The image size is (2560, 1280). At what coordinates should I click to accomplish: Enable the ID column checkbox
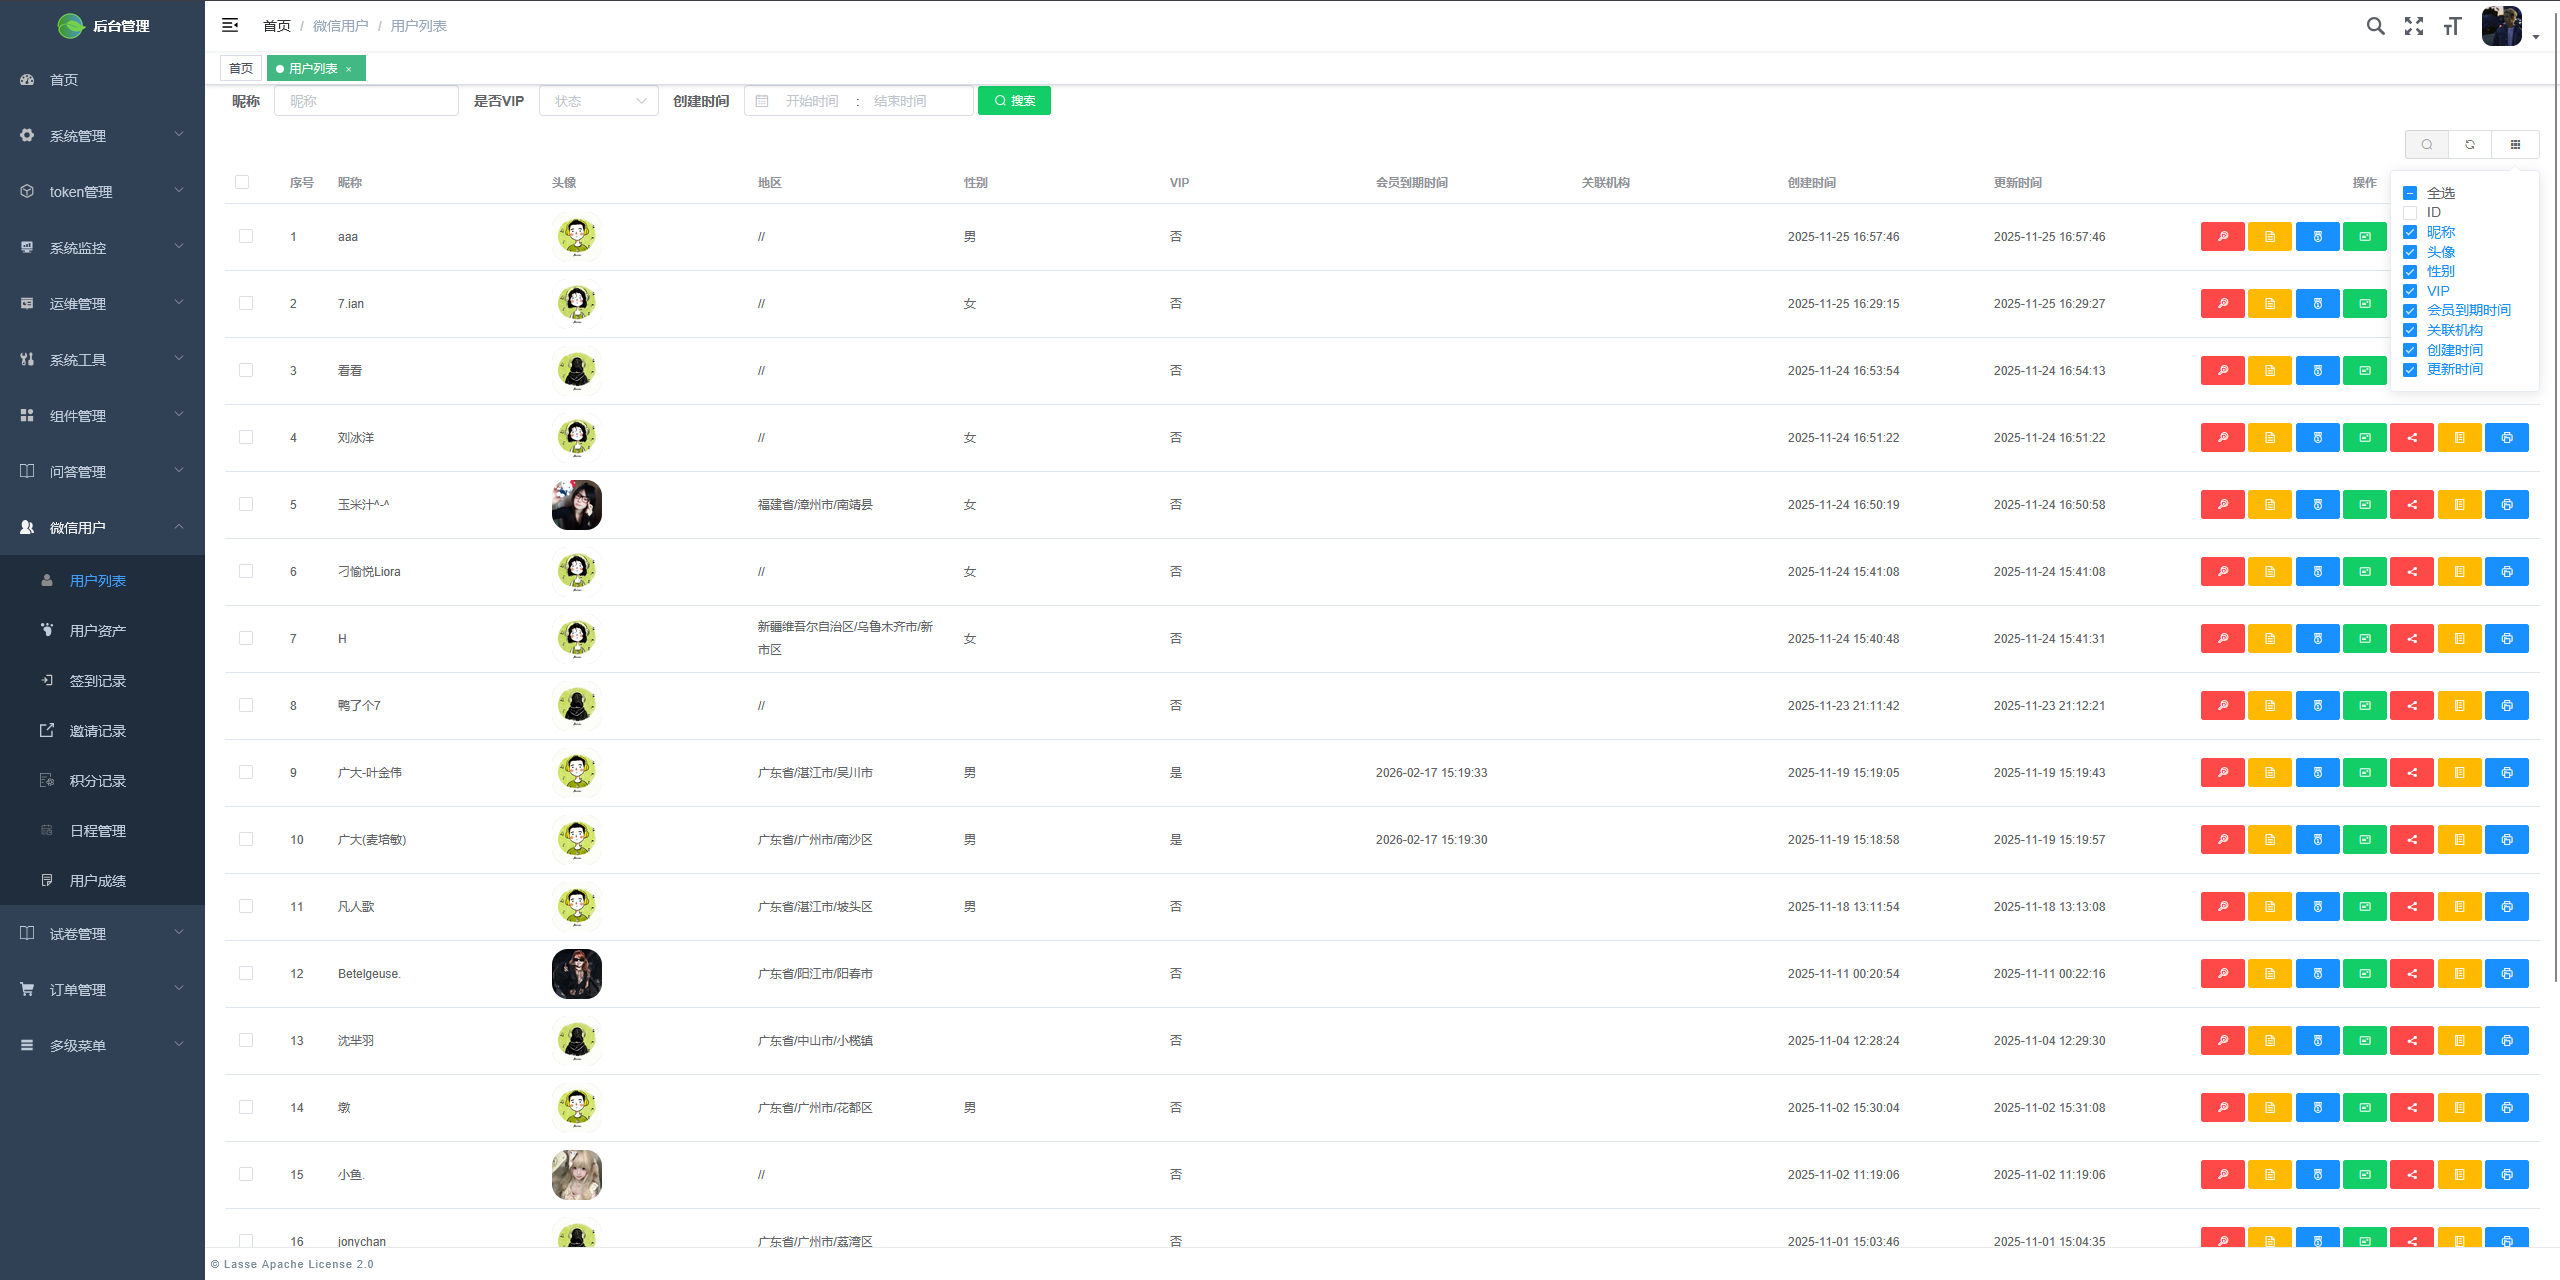(2410, 212)
